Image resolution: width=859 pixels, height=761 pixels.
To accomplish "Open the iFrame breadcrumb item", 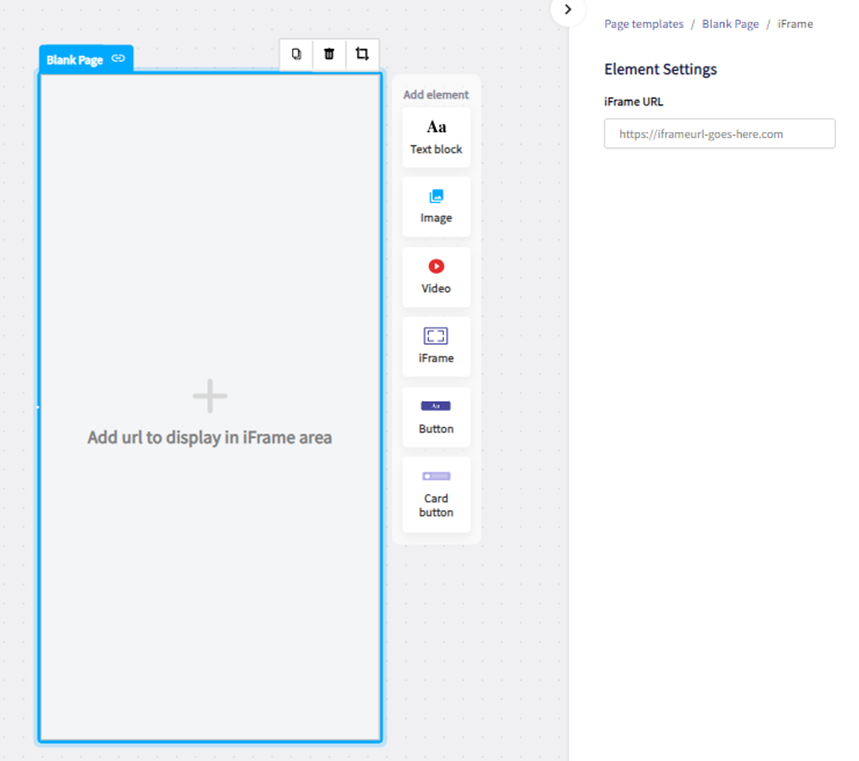I will [795, 23].
